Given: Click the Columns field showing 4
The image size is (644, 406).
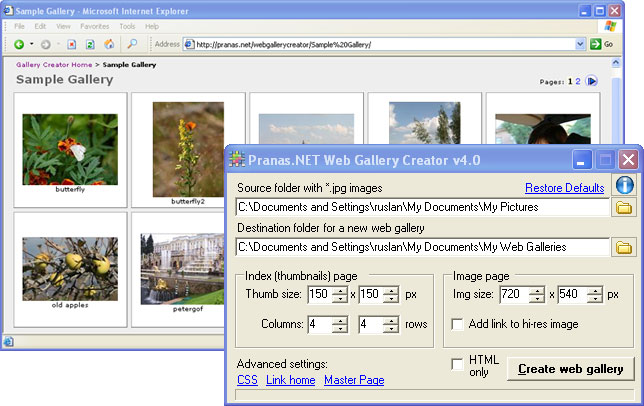Looking at the screenshot, I should (x=320, y=324).
